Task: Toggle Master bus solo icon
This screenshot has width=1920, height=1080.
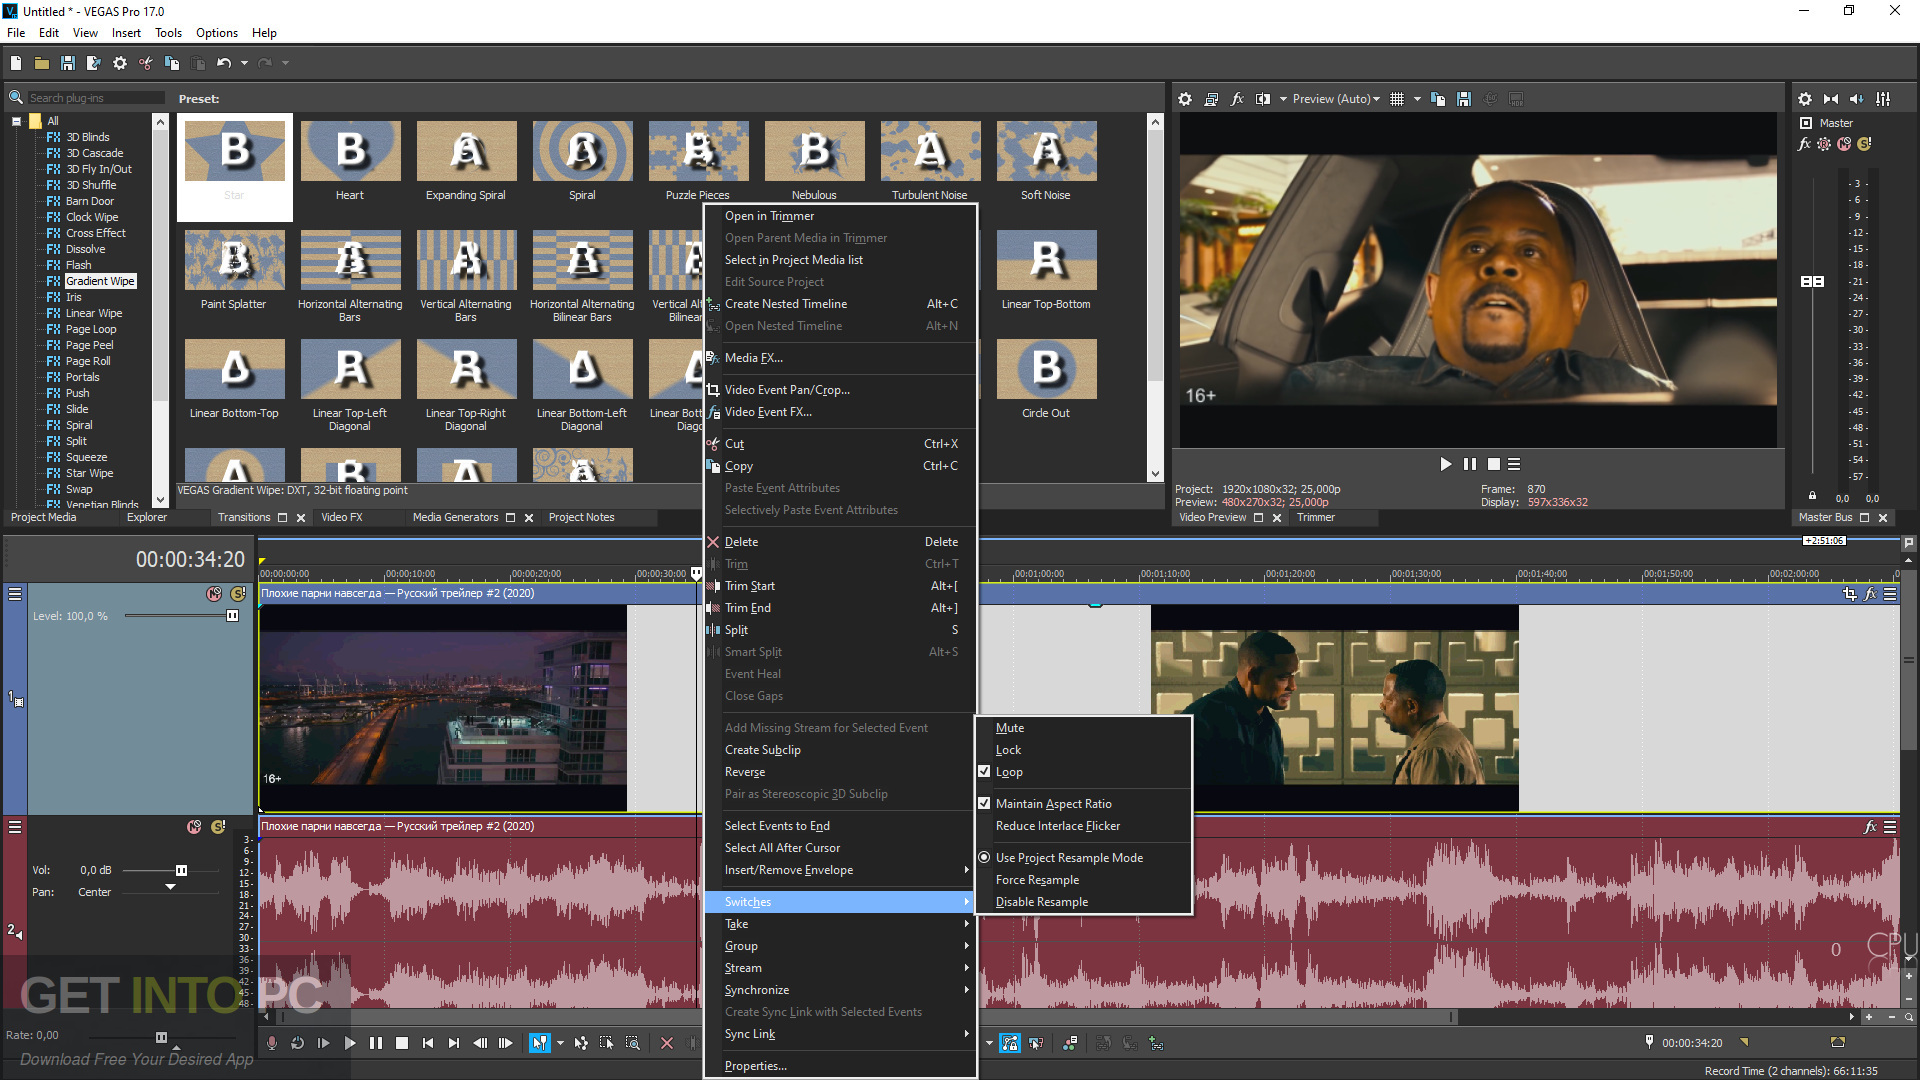Action: pyautogui.click(x=1864, y=144)
